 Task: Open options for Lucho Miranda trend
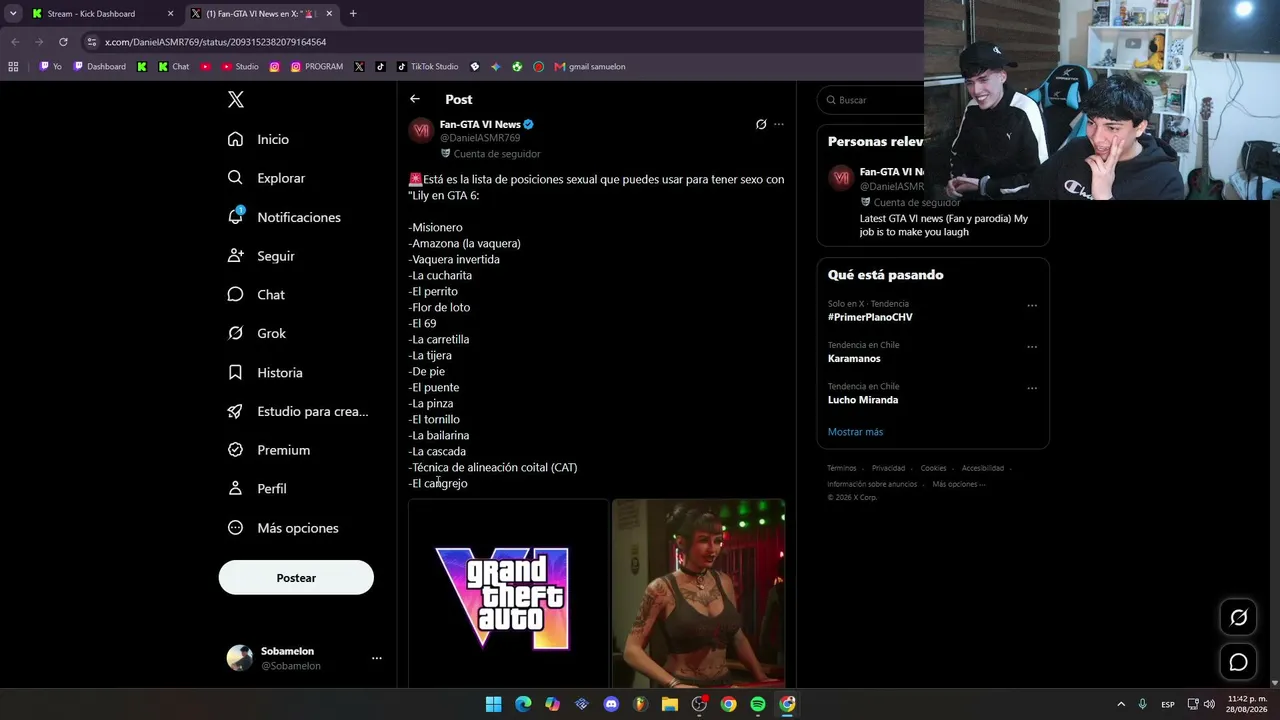click(x=1032, y=388)
